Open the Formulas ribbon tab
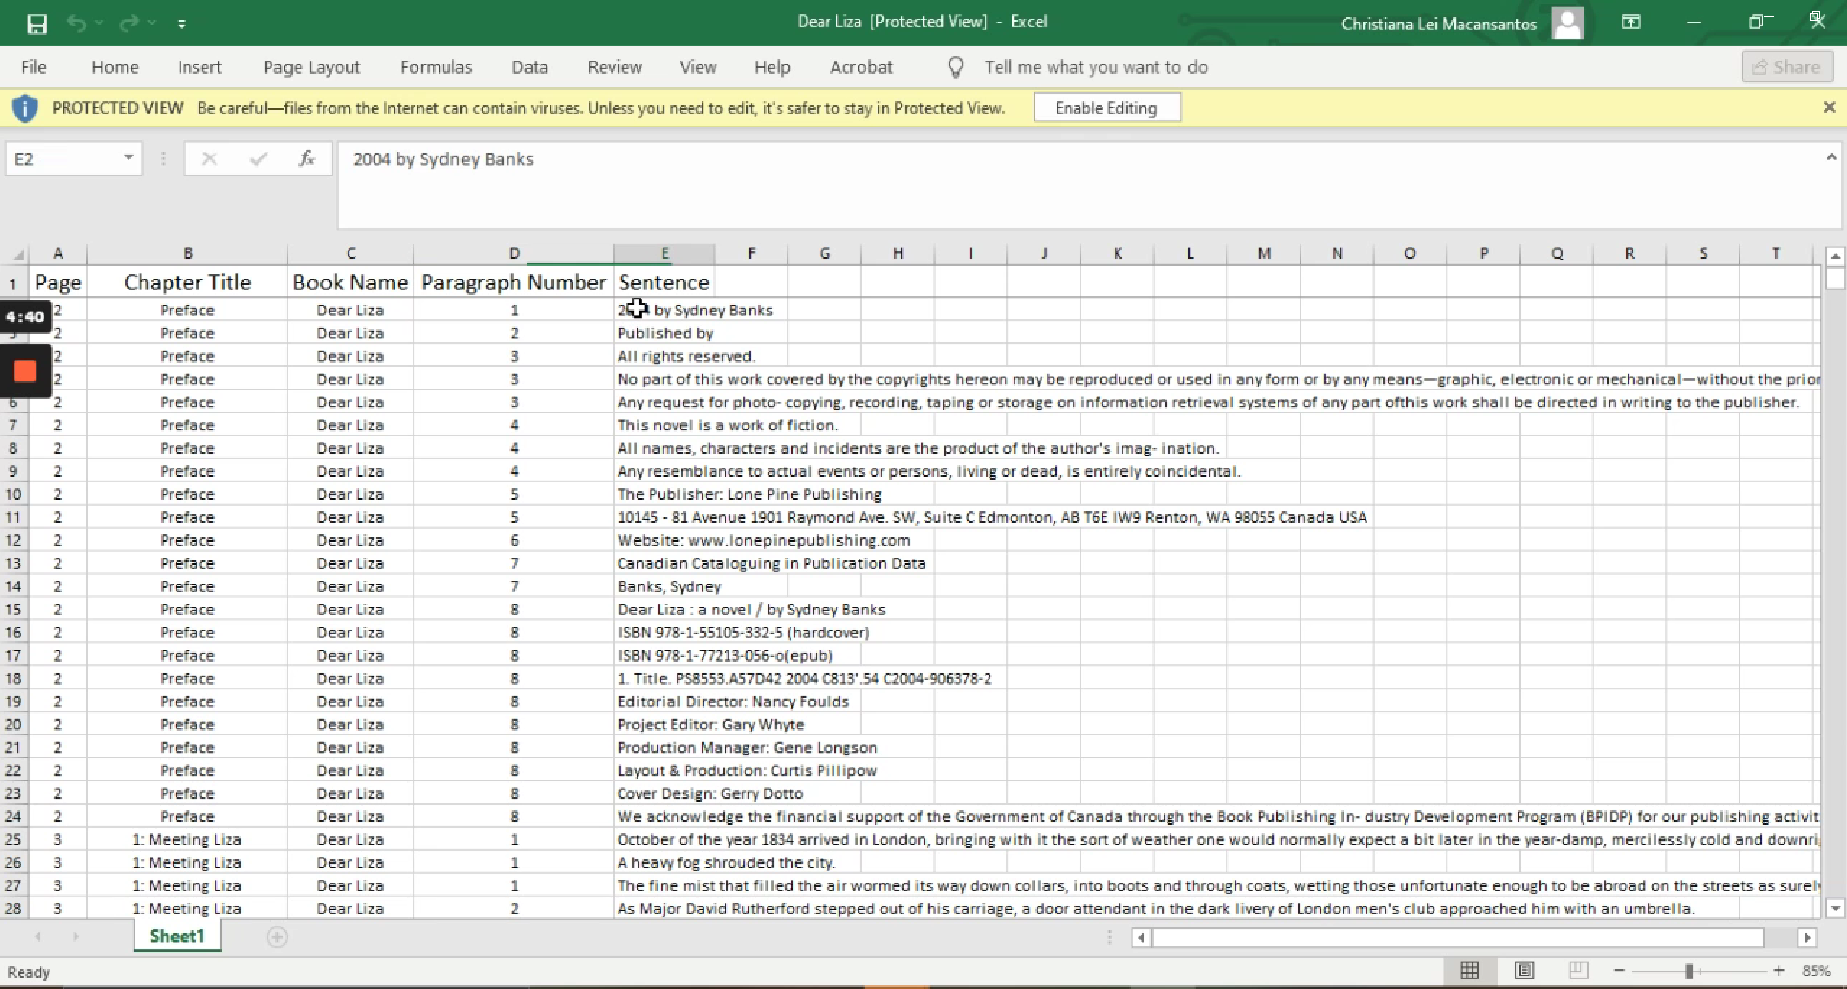 click(x=435, y=67)
